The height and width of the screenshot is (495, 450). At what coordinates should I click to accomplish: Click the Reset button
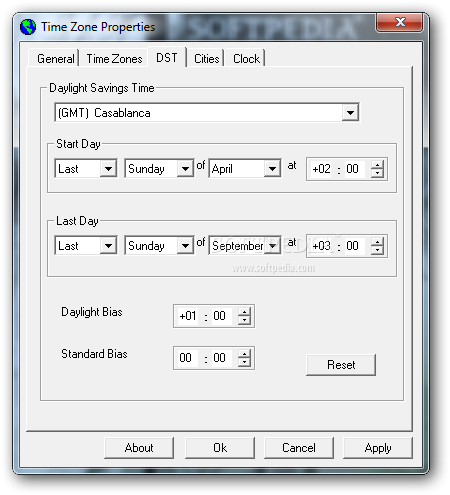click(x=341, y=365)
